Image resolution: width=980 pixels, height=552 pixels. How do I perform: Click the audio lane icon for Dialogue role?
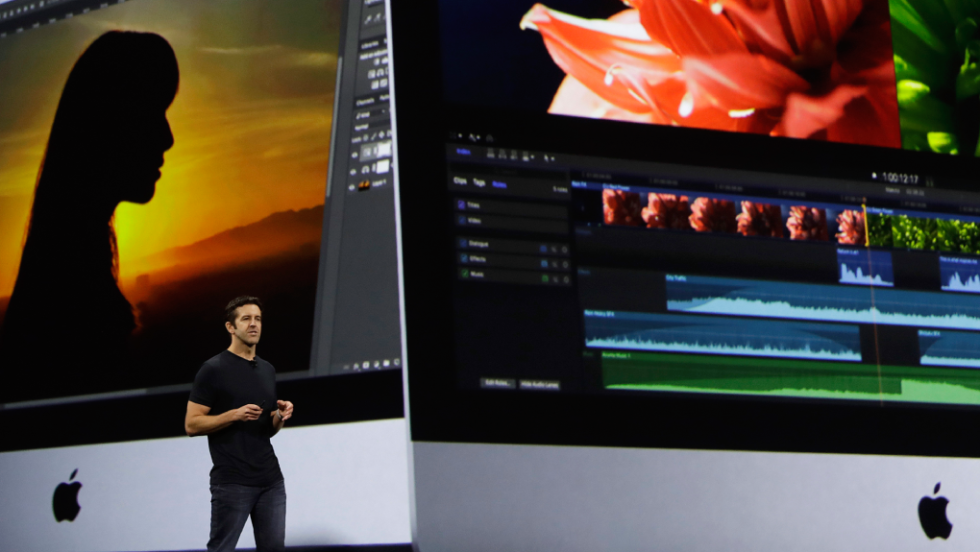click(544, 249)
